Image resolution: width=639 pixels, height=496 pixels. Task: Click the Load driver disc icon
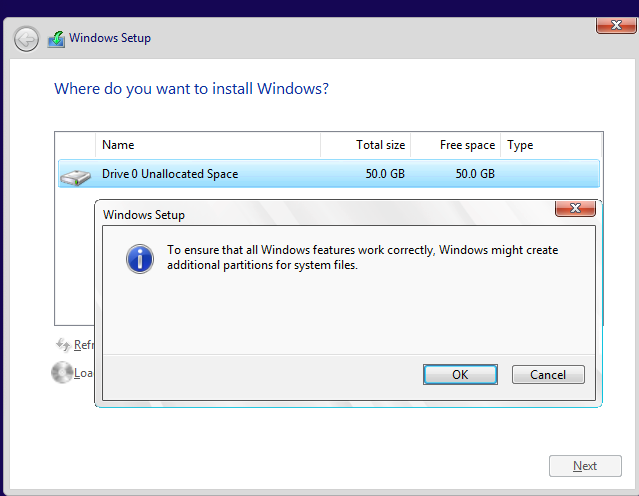click(x=62, y=372)
